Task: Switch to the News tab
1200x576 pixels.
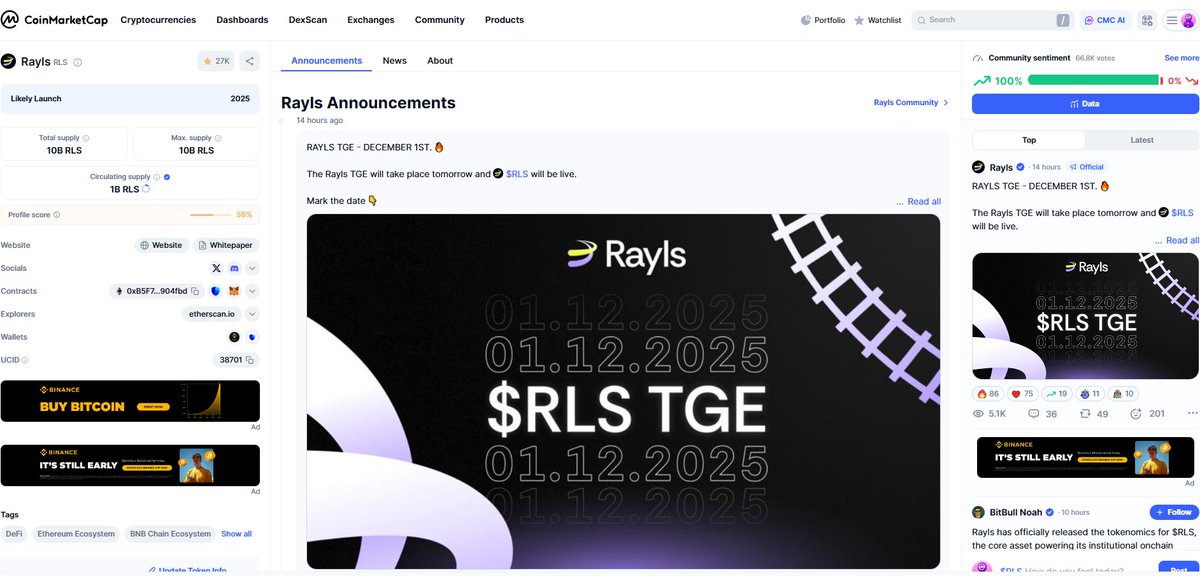Action: coord(395,61)
